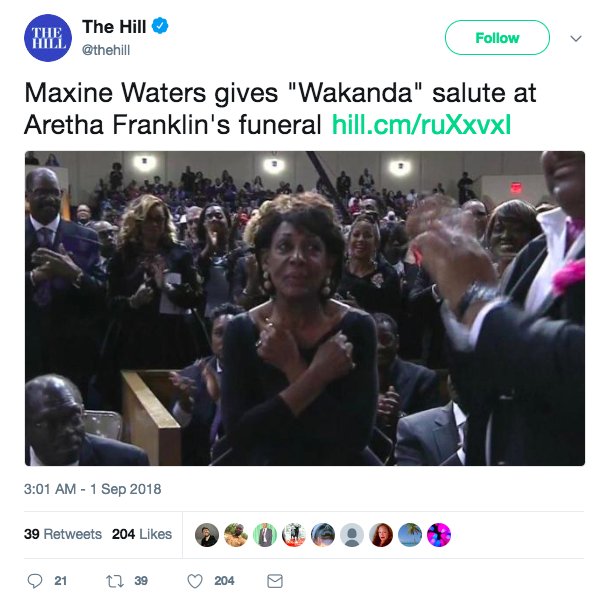Open the palm tree liker avatar
The image size is (603, 603).
(x=410, y=535)
